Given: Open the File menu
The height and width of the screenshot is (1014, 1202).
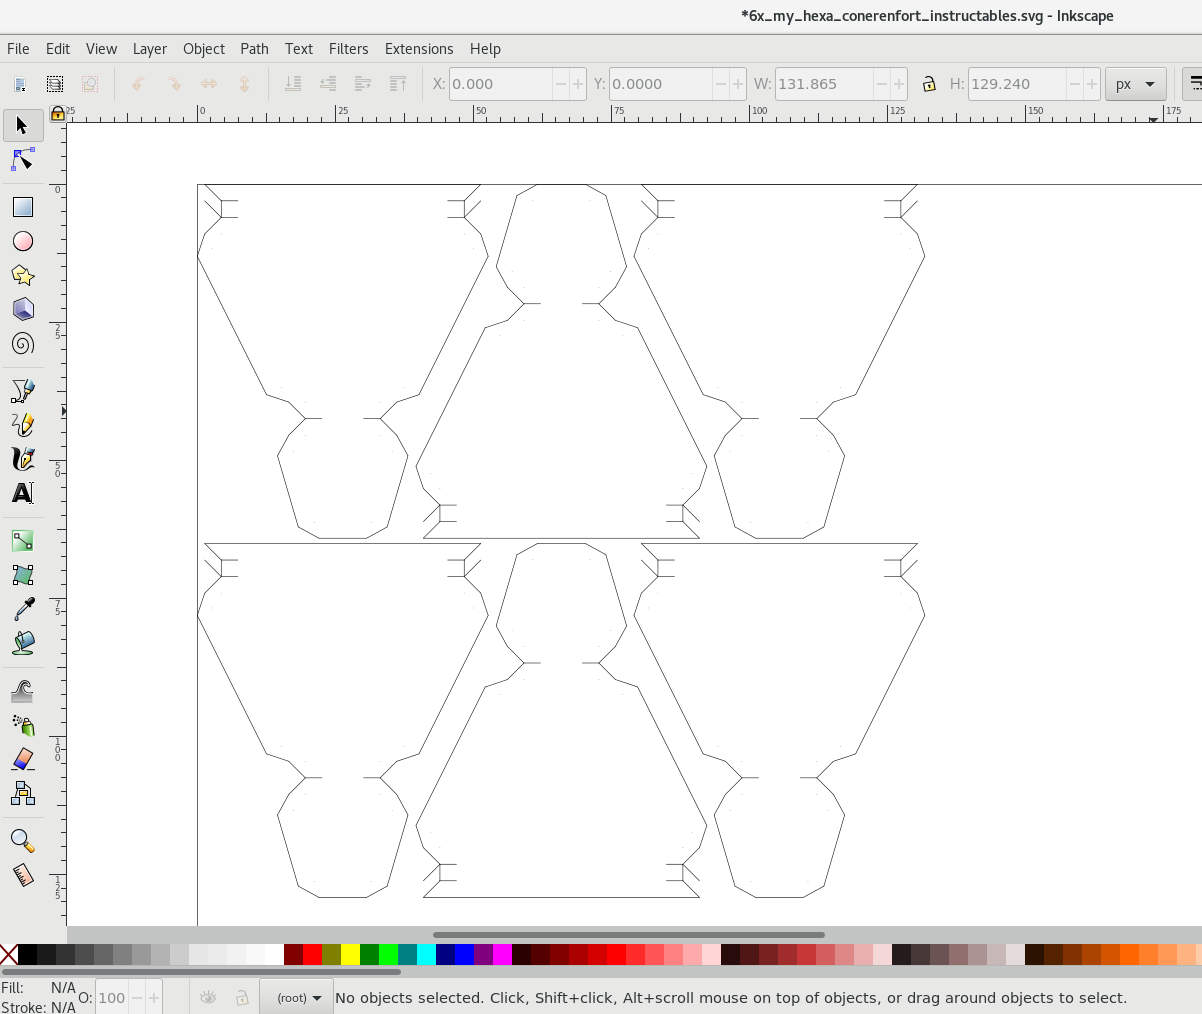Looking at the screenshot, I should [x=18, y=48].
